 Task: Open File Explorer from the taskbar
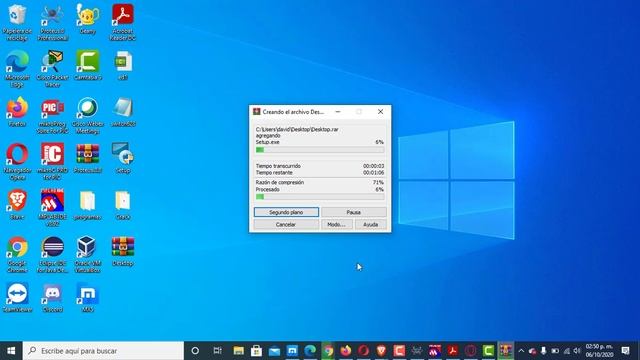(x=239, y=351)
